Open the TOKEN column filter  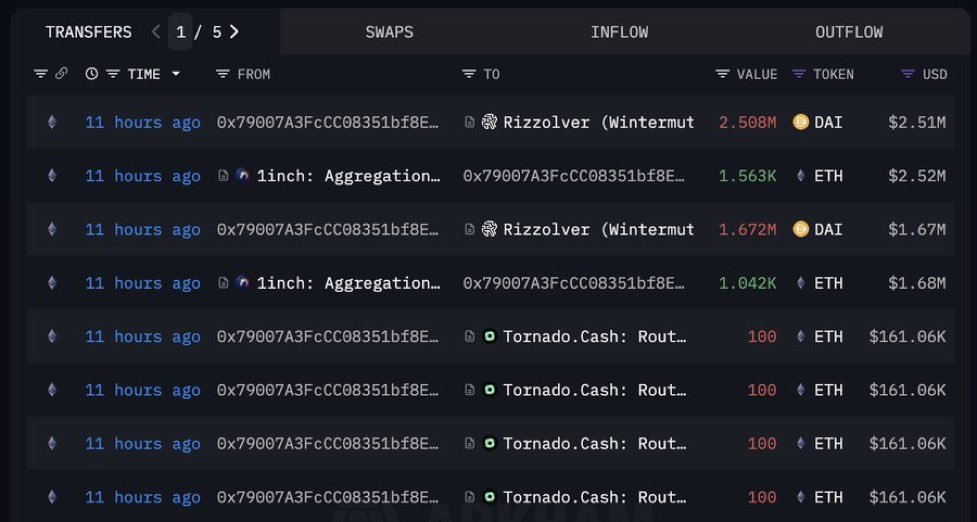[799, 74]
